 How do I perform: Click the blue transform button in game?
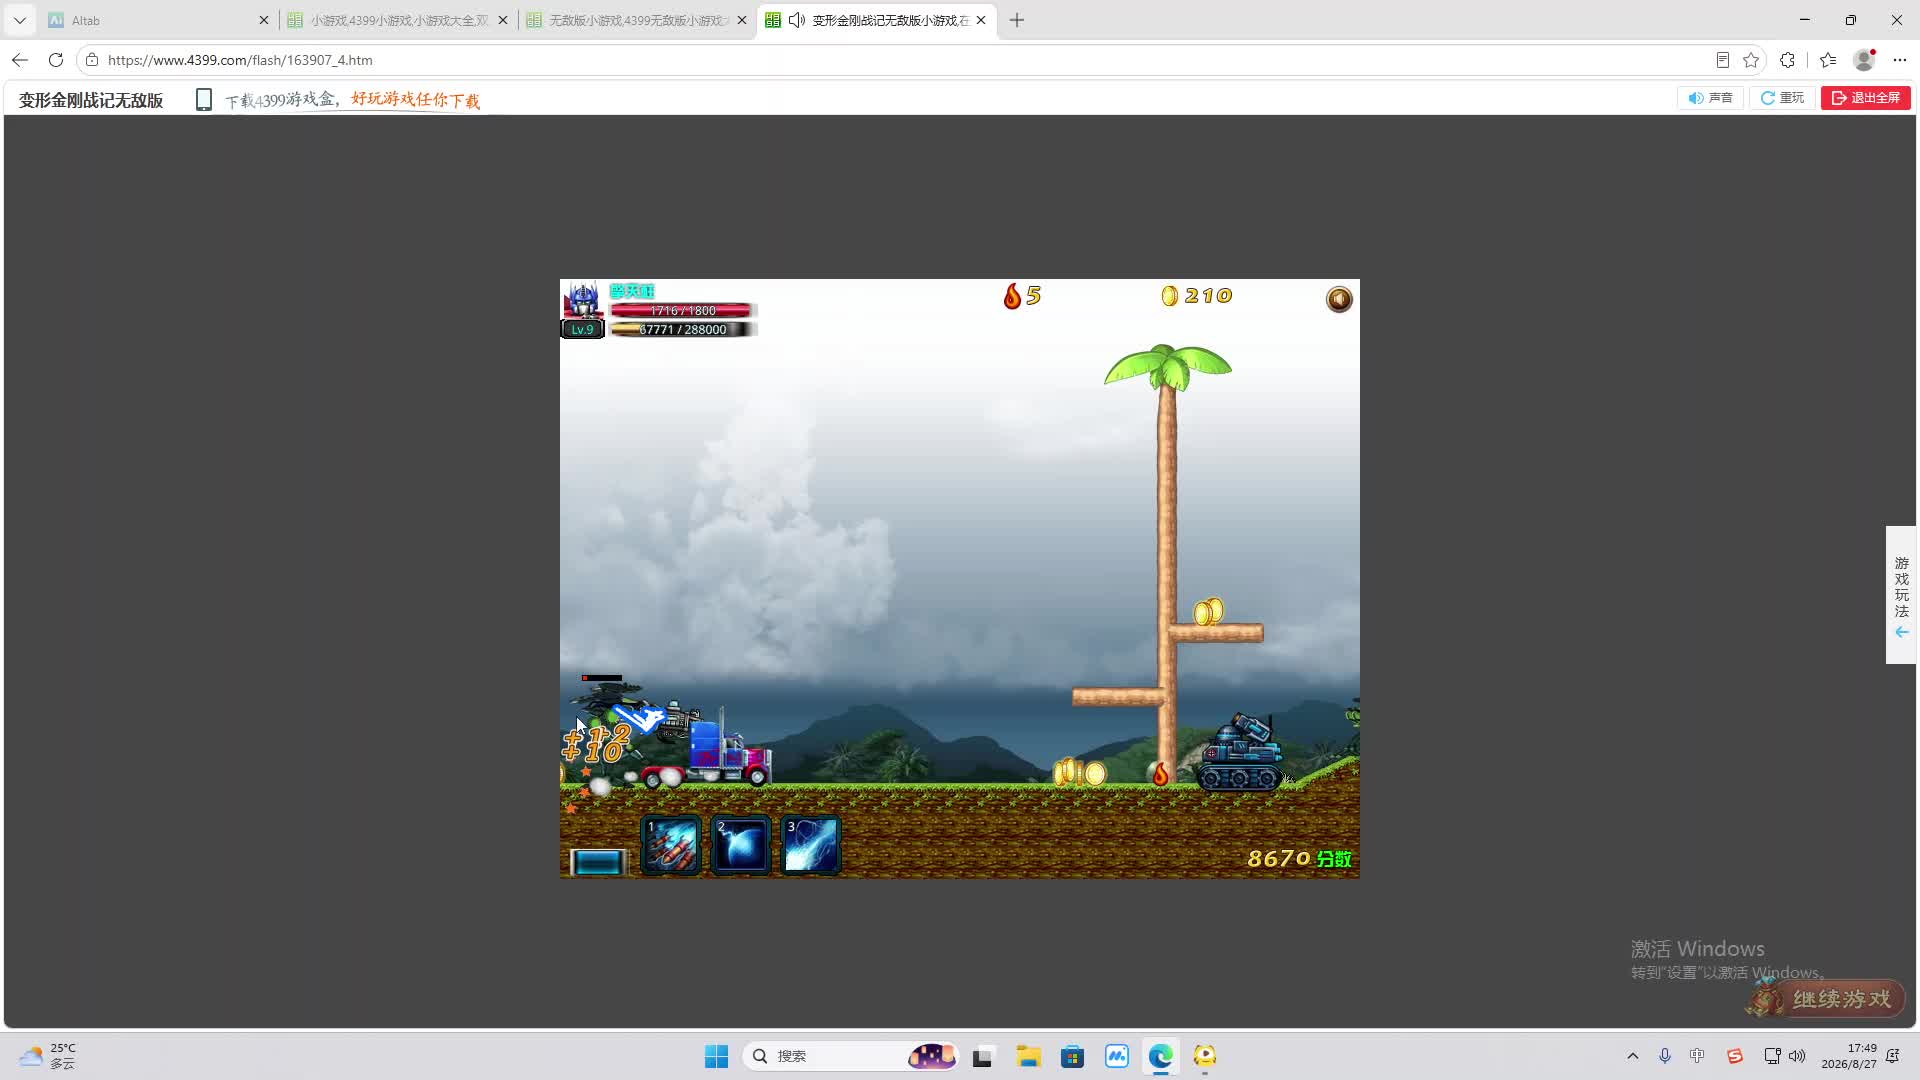coord(597,861)
